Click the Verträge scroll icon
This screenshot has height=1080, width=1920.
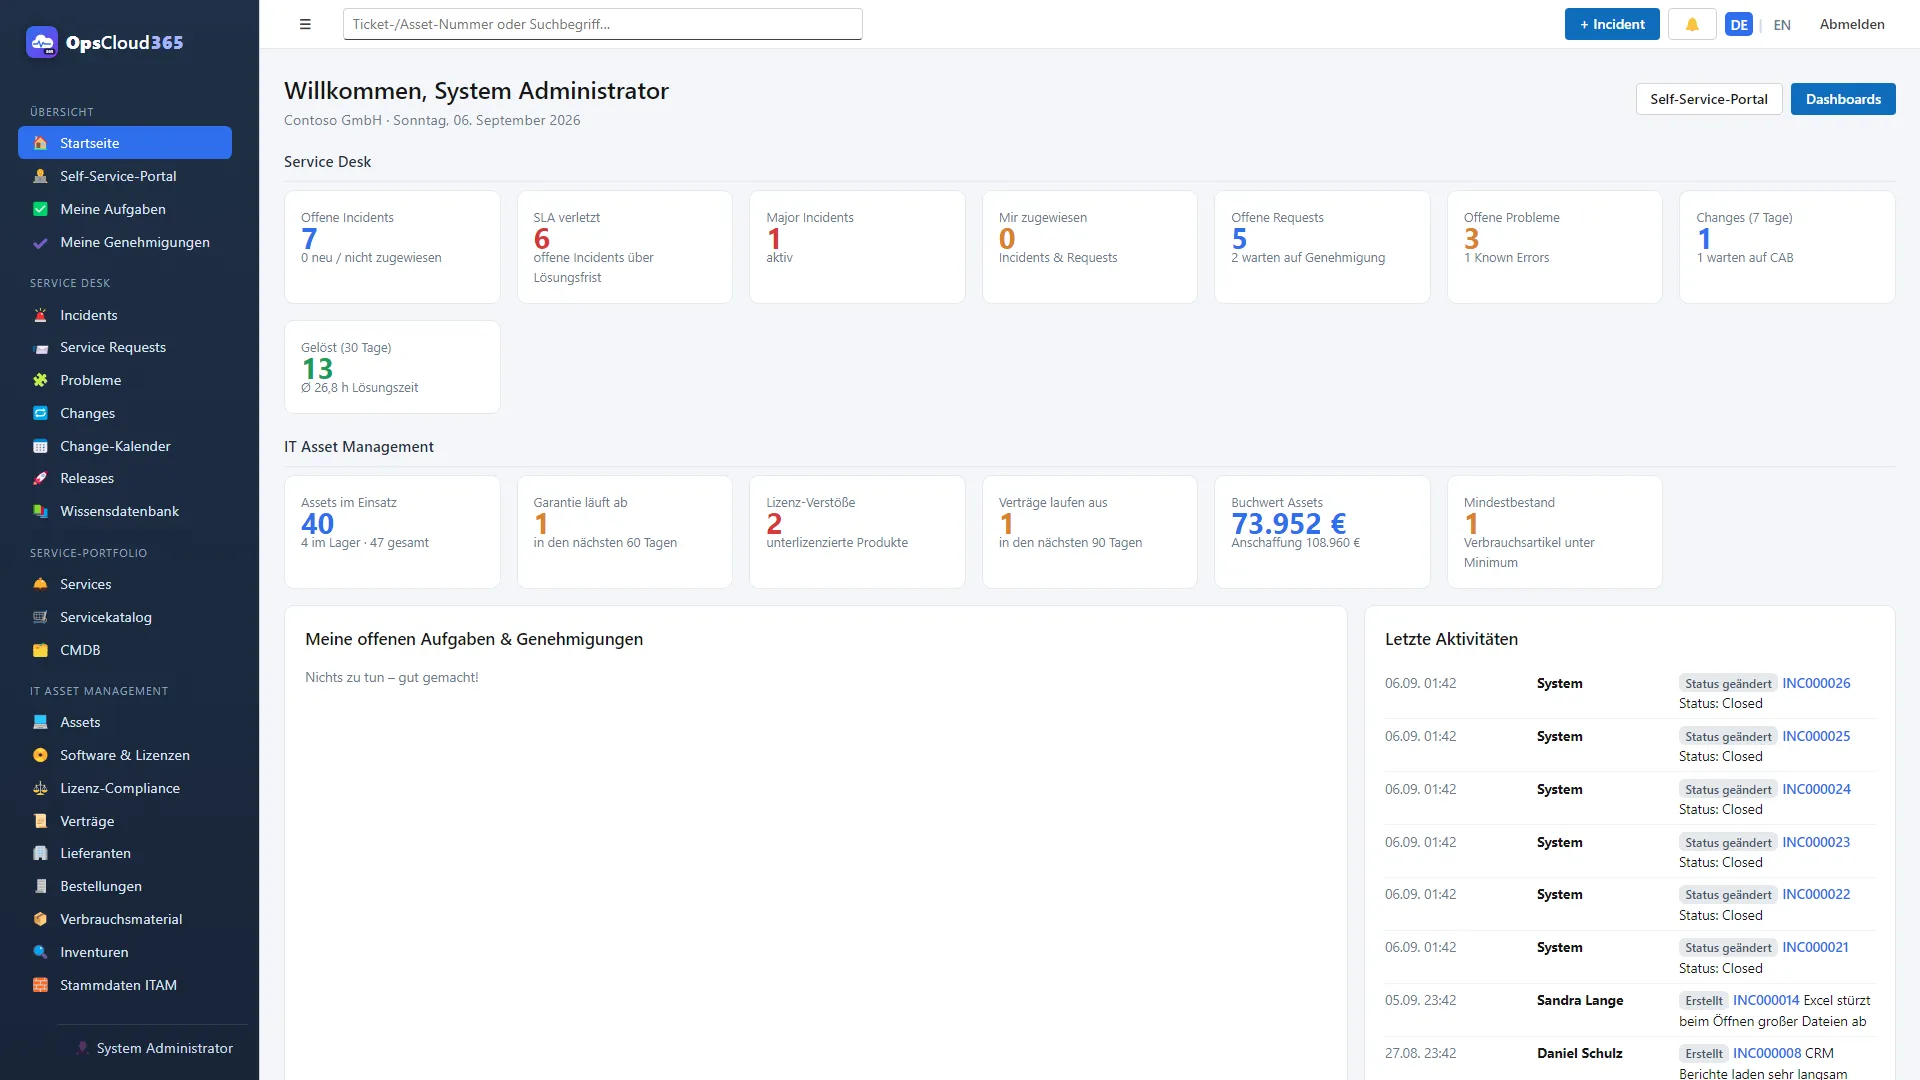tap(40, 821)
